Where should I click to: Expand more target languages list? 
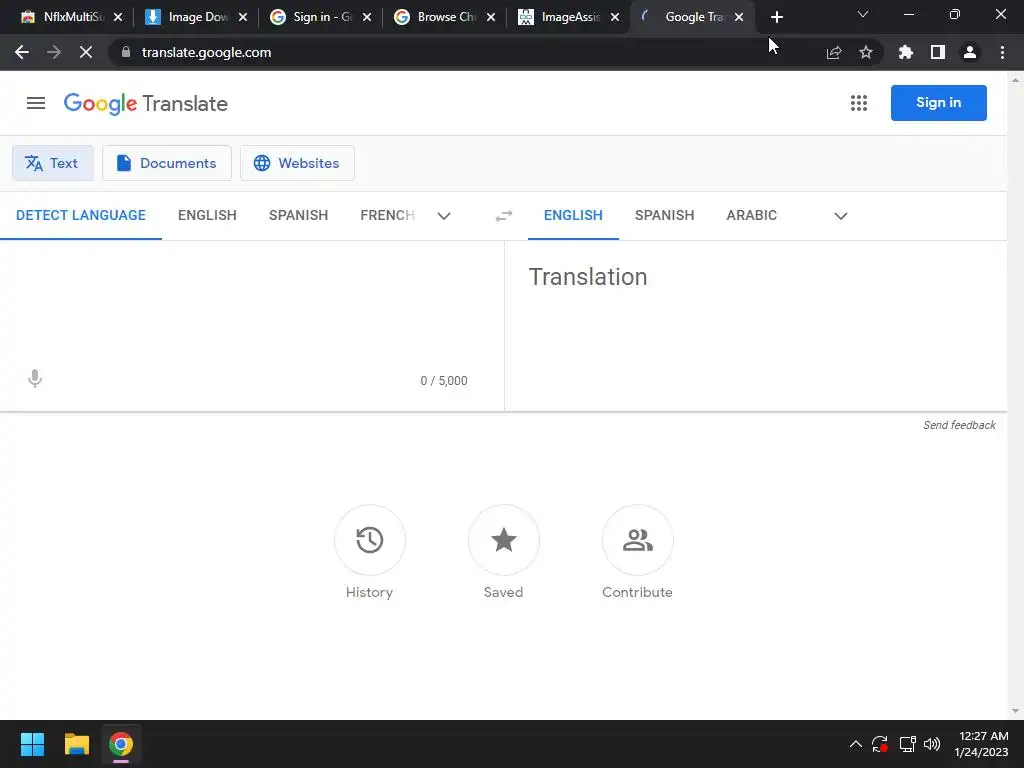pyautogui.click(x=840, y=216)
